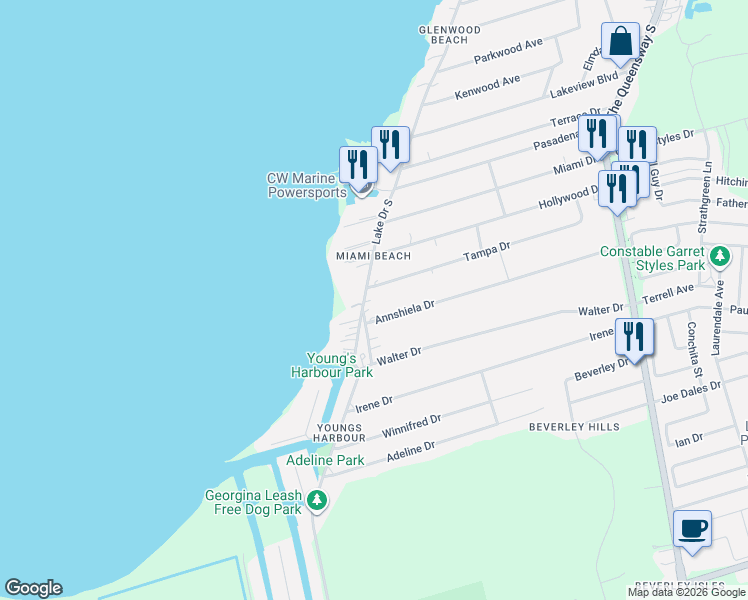Image resolution: width=748 pixels, height=600 pixels.
Task: Select Constable Garret Styles Park tree icon
Action: point(720,257)
